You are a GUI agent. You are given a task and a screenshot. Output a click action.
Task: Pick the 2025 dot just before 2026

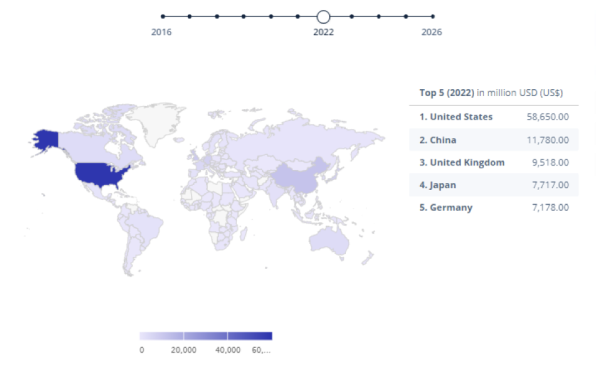pos(406,16)
